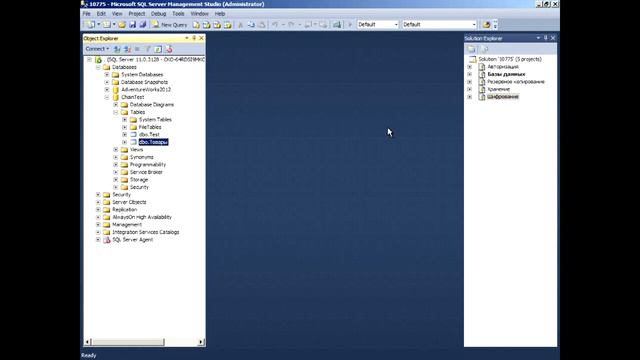Open the File menu
640x360 pixels.
tap(87, 14)
